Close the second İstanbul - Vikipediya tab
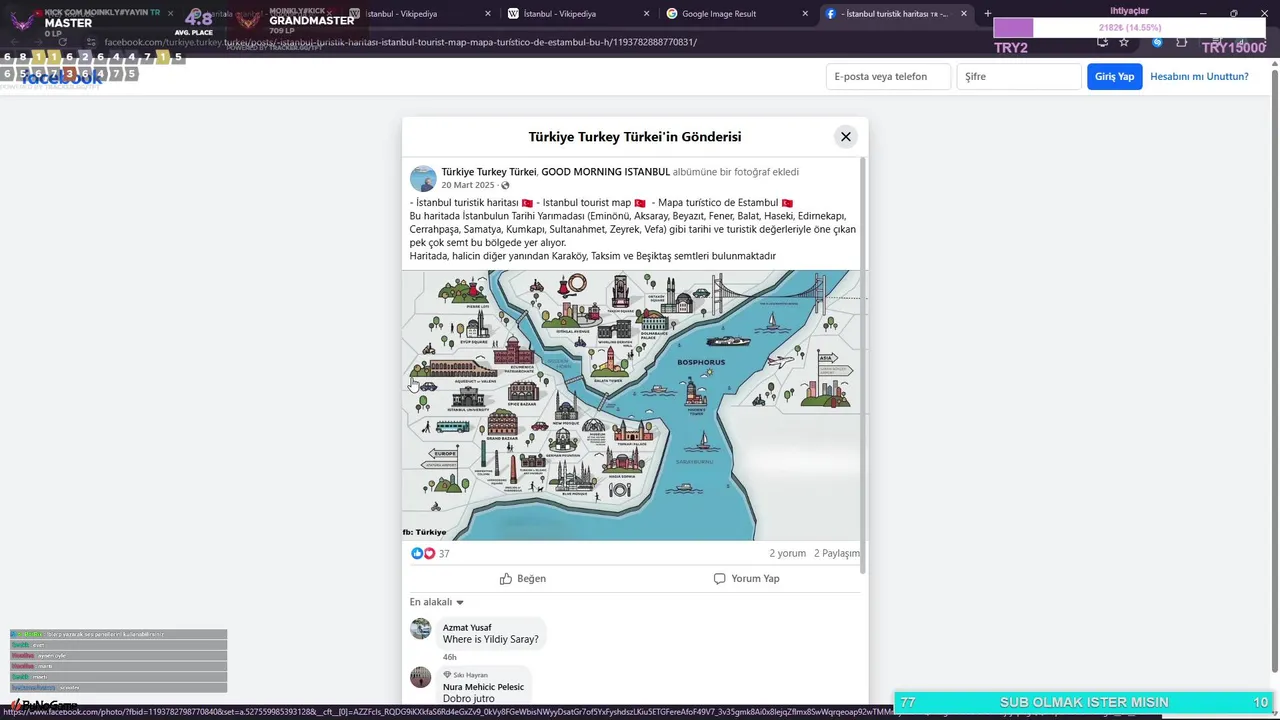1280x720 pixels. tap(646, 14)
